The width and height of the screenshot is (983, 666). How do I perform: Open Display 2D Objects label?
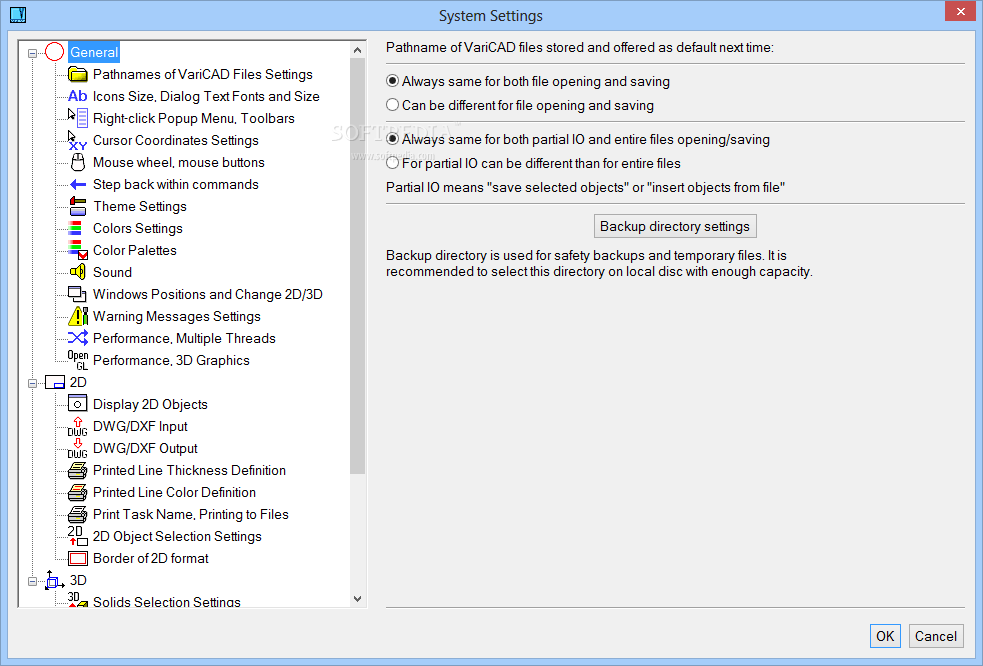[150, 404]
